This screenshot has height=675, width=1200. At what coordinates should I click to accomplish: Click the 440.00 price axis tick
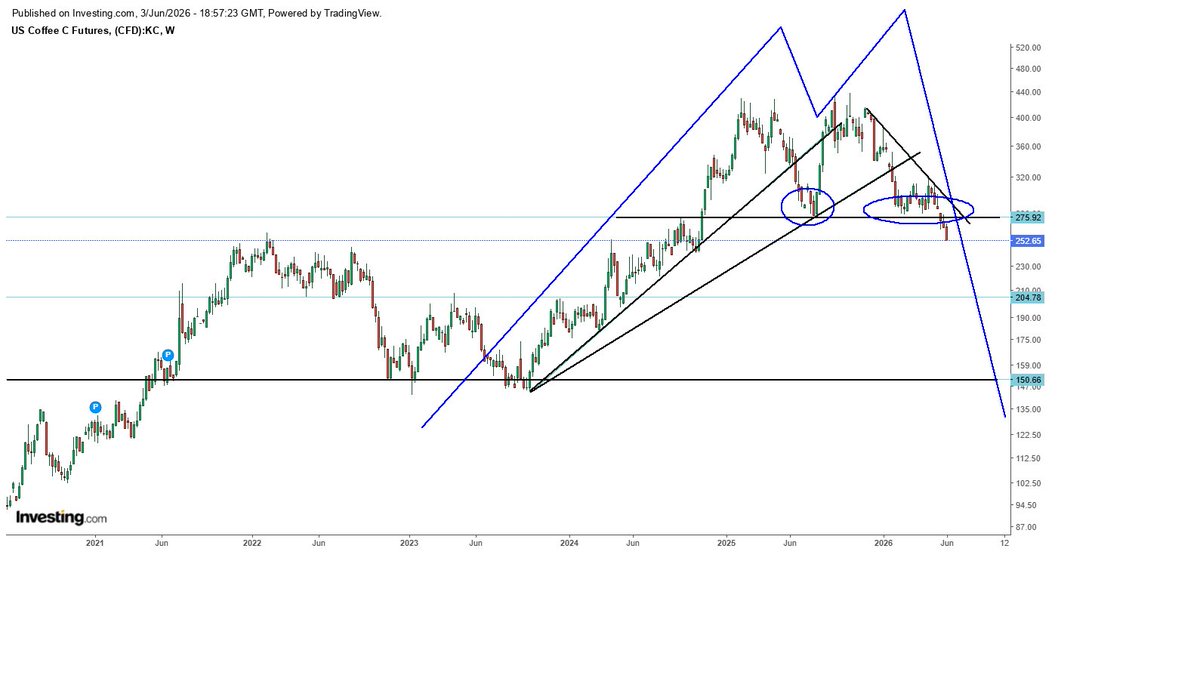pos(1030,92)
